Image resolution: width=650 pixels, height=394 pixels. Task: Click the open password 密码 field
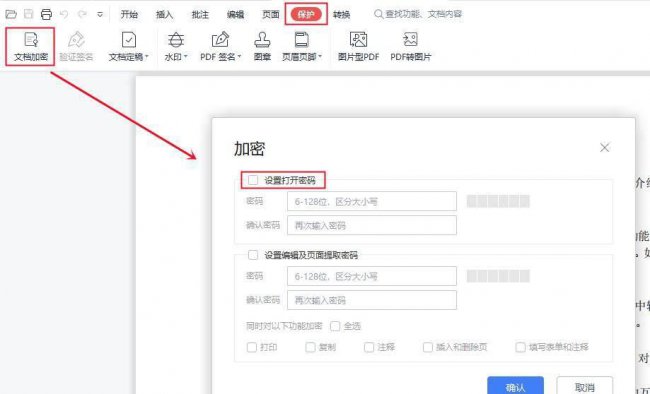click(x=372, y=202)
